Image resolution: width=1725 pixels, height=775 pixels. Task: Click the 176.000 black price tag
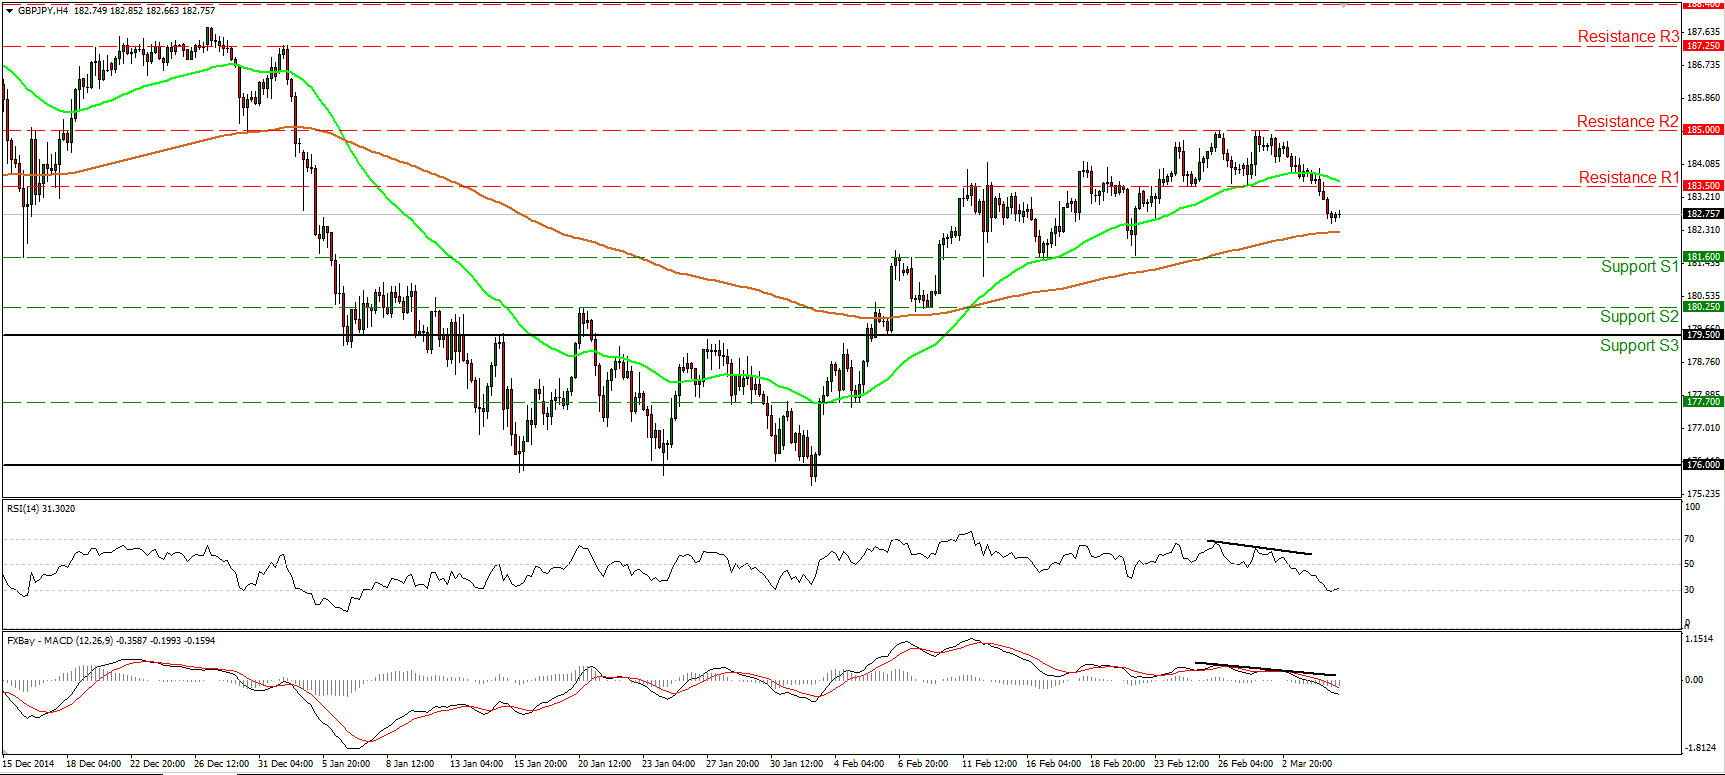(1703, 465)
